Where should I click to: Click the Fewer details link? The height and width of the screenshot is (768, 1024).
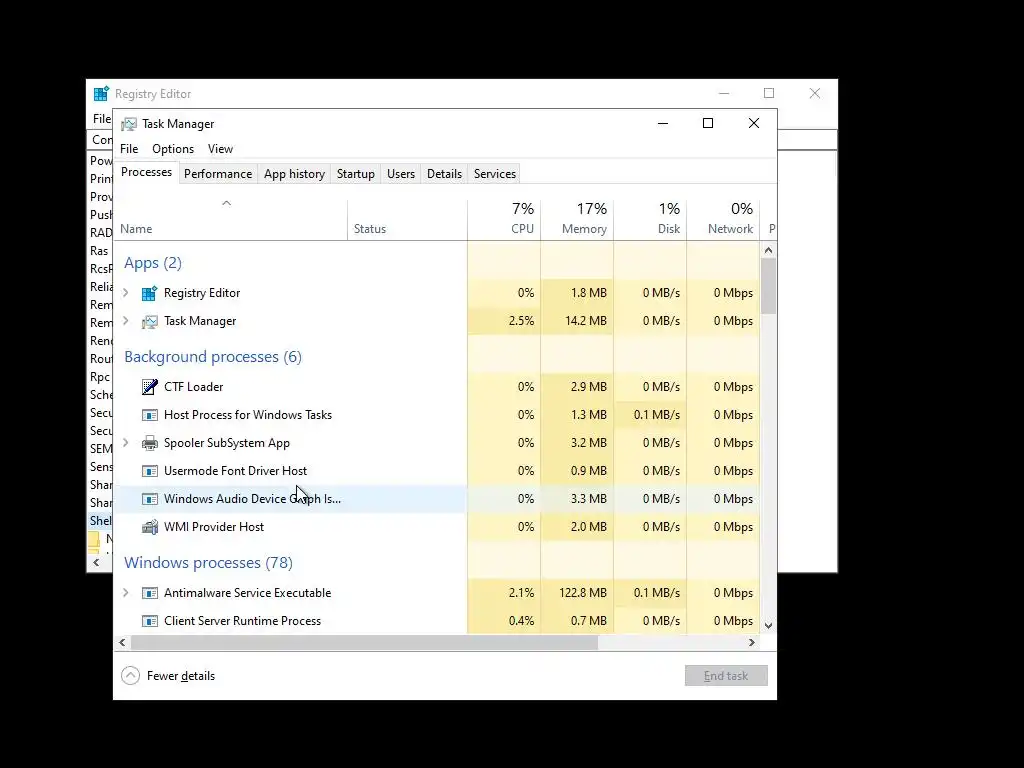coord(180,676)
